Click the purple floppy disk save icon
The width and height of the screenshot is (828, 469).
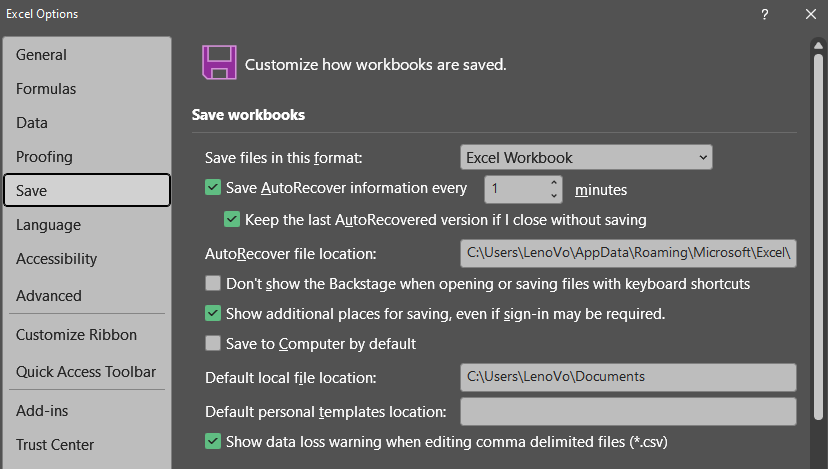(x=218, y=62)
